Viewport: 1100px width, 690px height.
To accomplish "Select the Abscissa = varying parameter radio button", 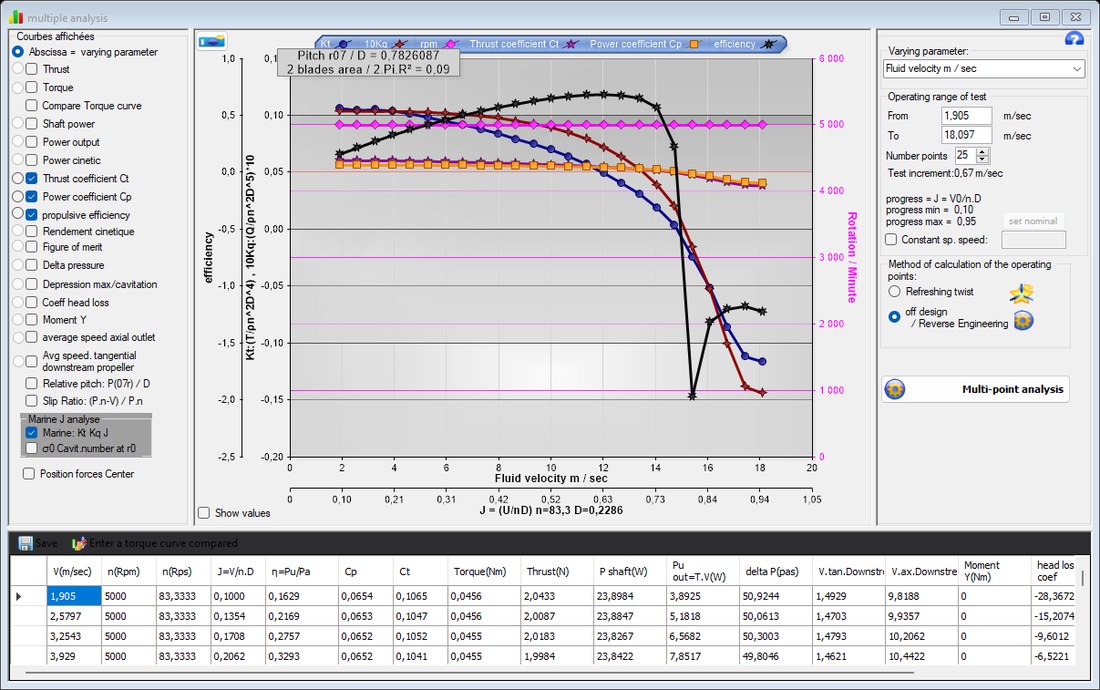I will pos(18,52).
